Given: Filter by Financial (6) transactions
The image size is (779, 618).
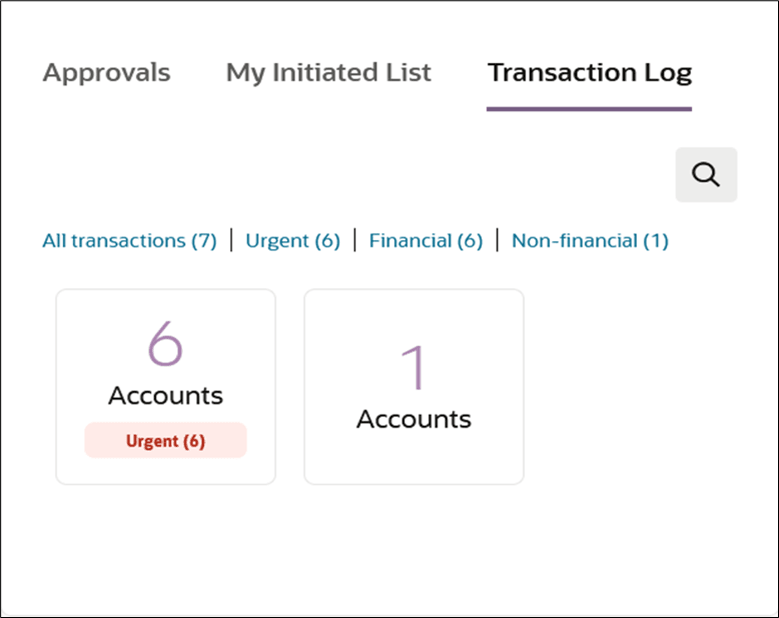Looking at the screenshot, I should click(x=425, y=241).
